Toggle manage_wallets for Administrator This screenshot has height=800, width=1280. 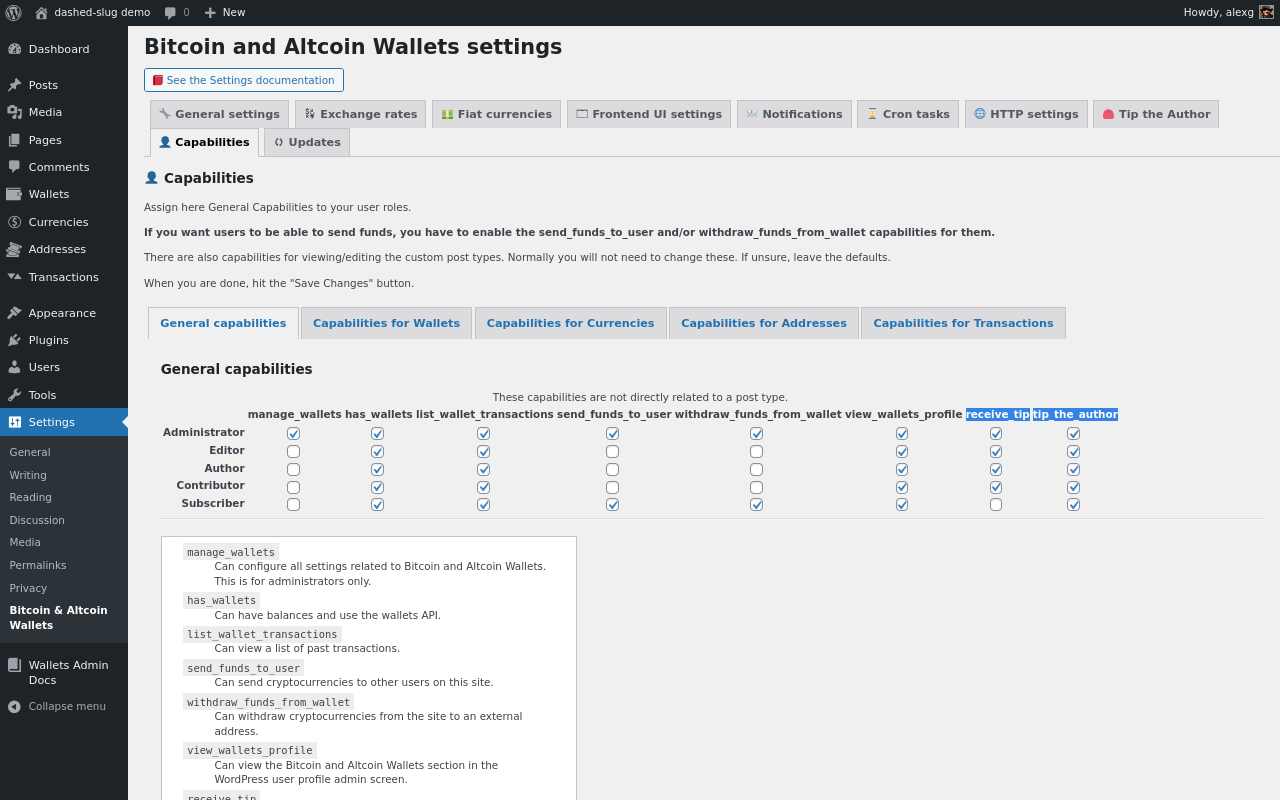click(293, 433)
